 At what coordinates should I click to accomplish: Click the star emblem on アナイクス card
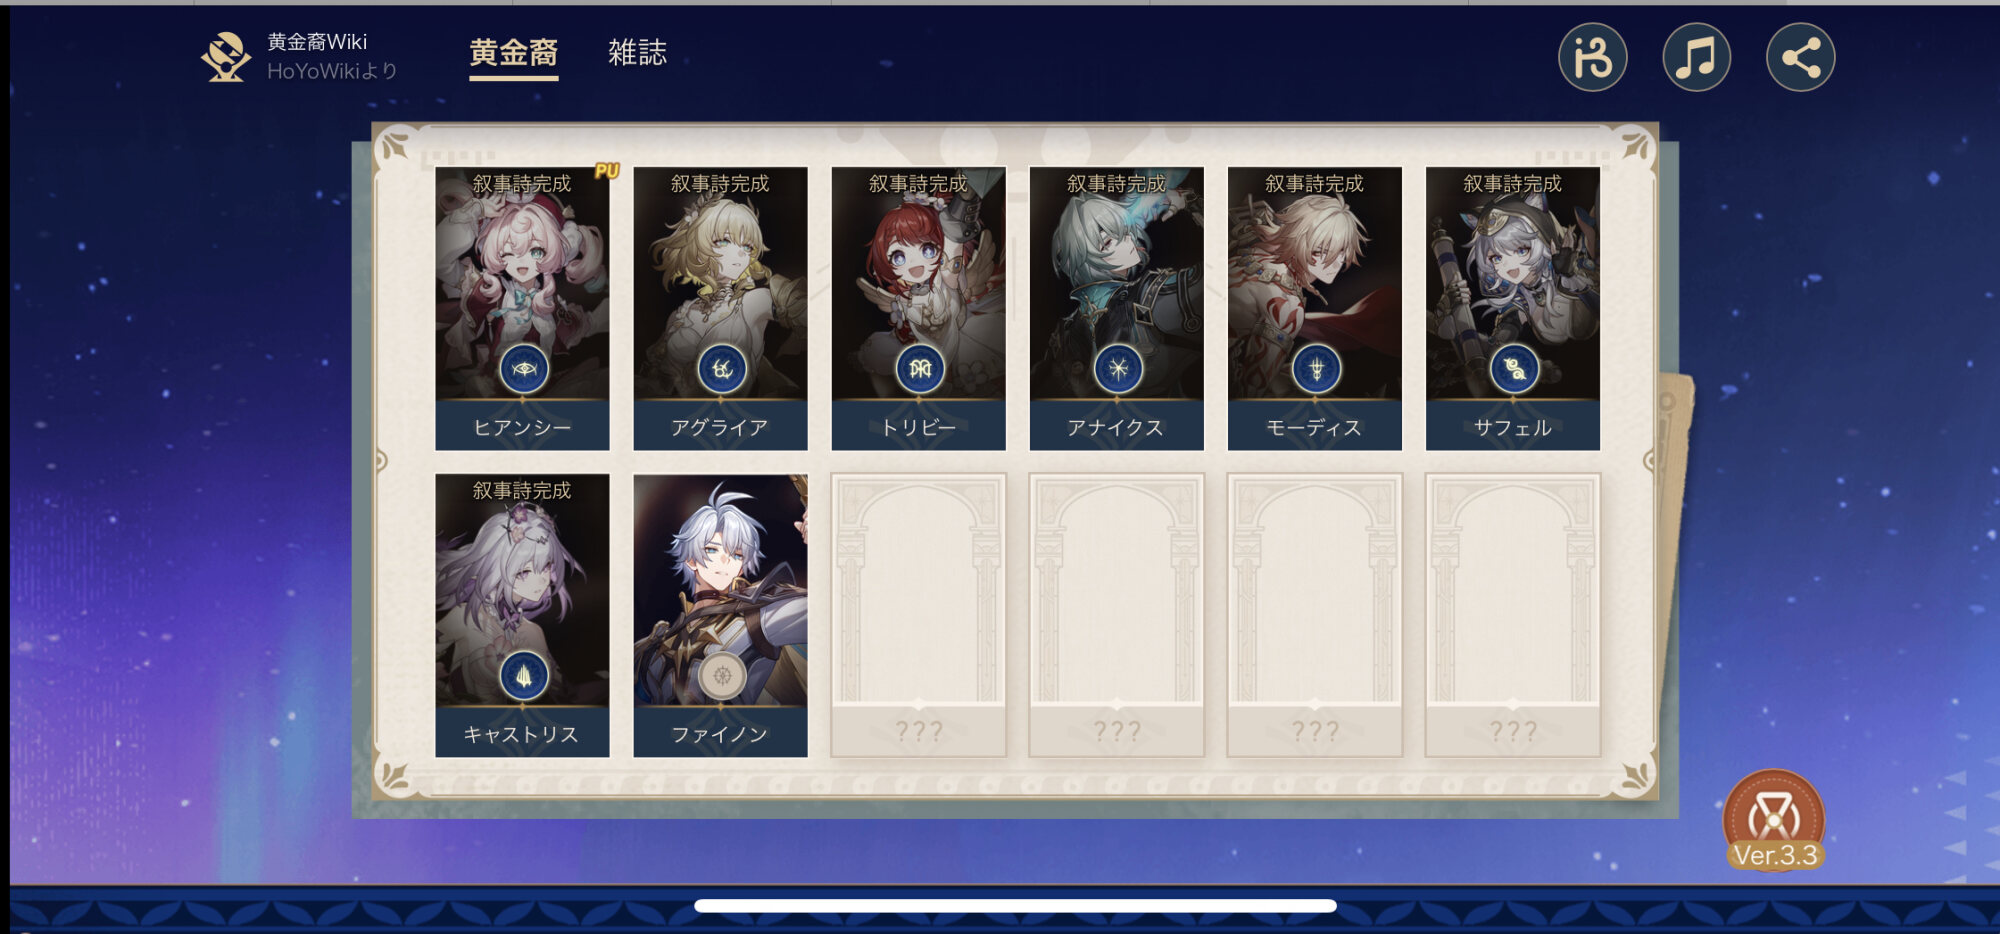[x=1117, y=369]
